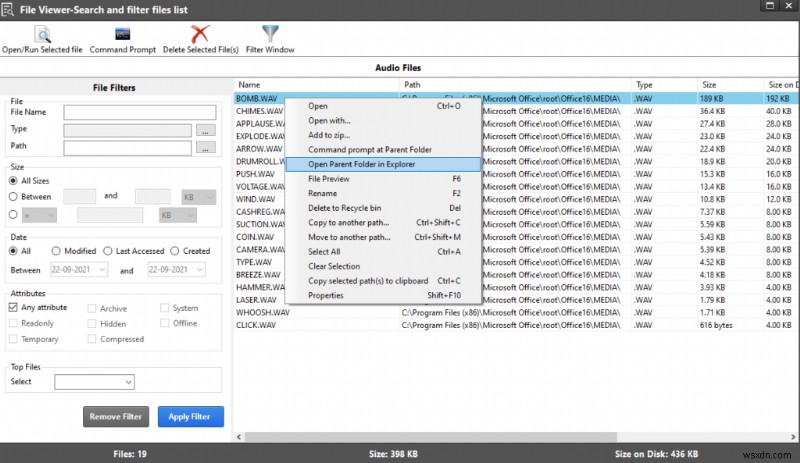Screen dimensions: 800x463
Task: Select the size comparison operator radio button
Action: [x=13, y=215]
